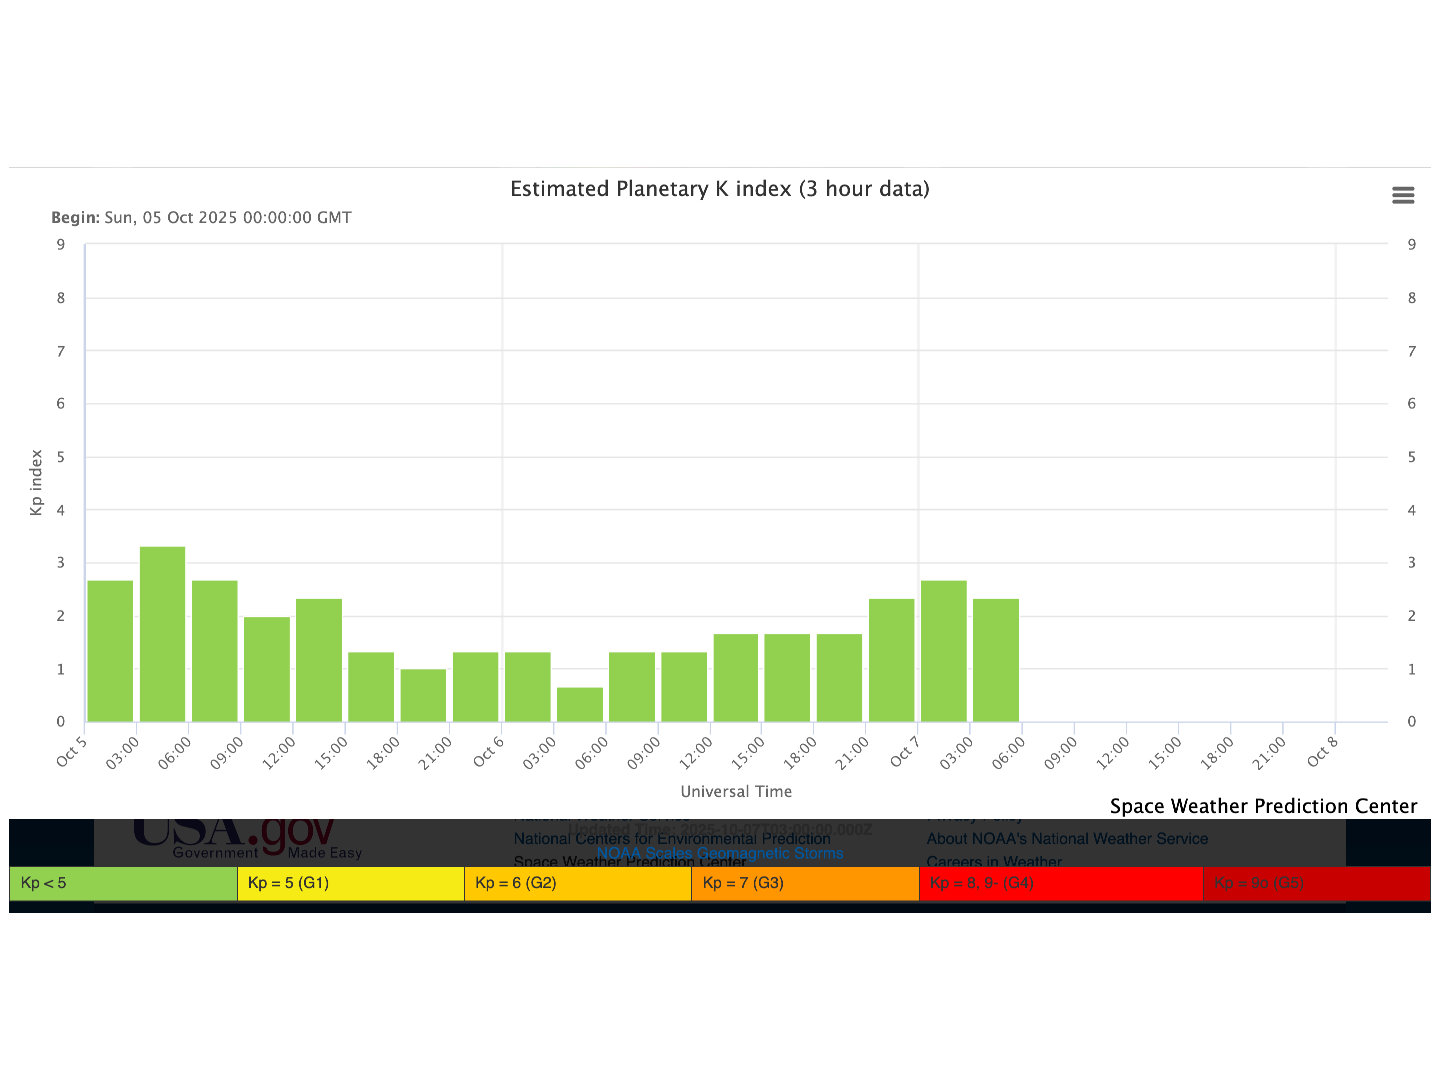
Task: Click the yellow Kp = 5 (G1) swatch
Action: tap(350, 883)
